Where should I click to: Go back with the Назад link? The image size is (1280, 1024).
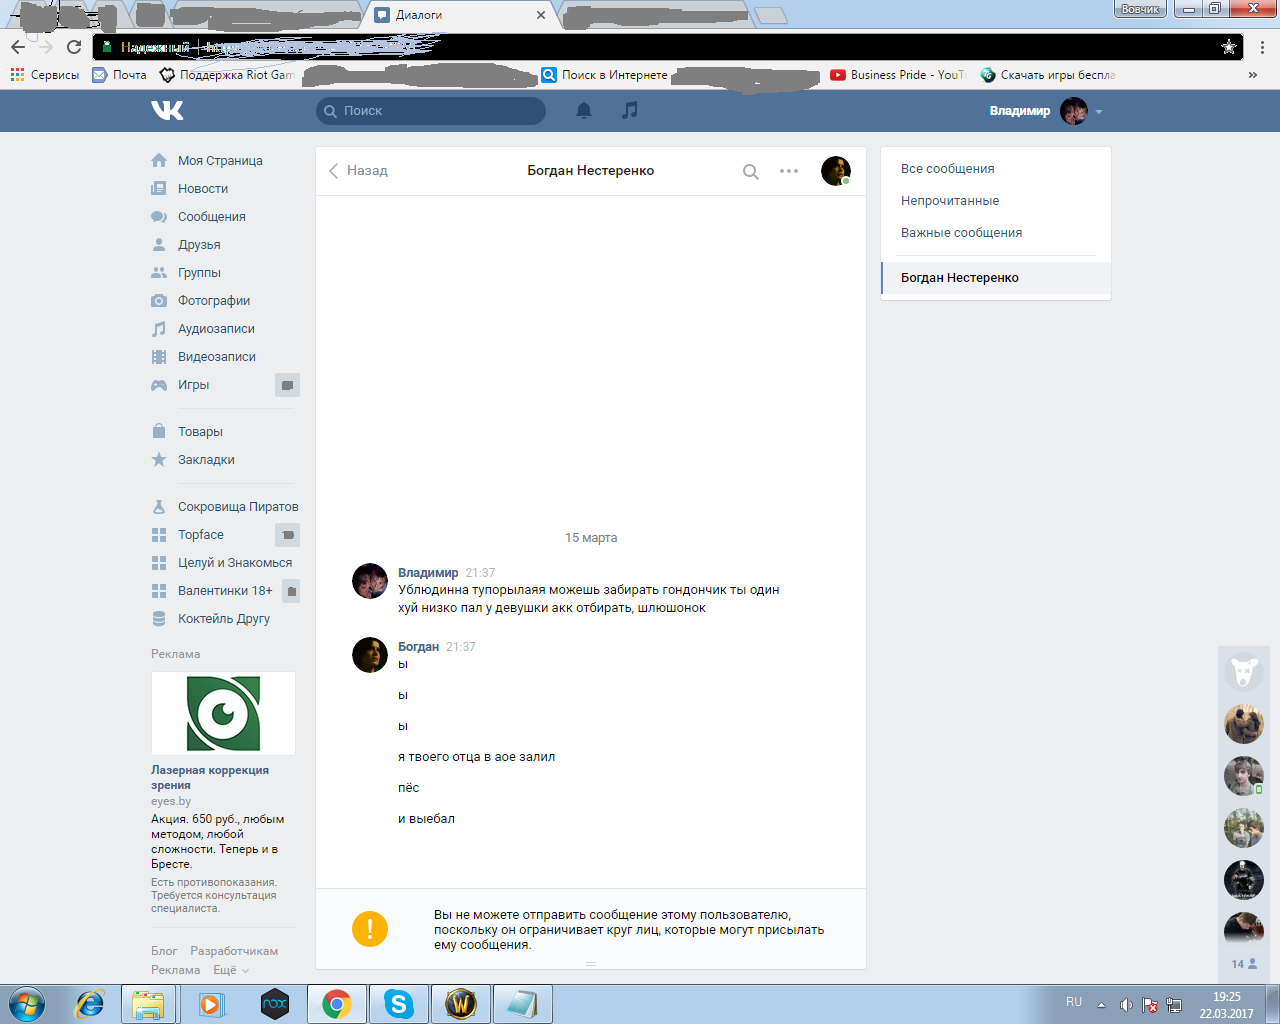click(x=358, y=171)
